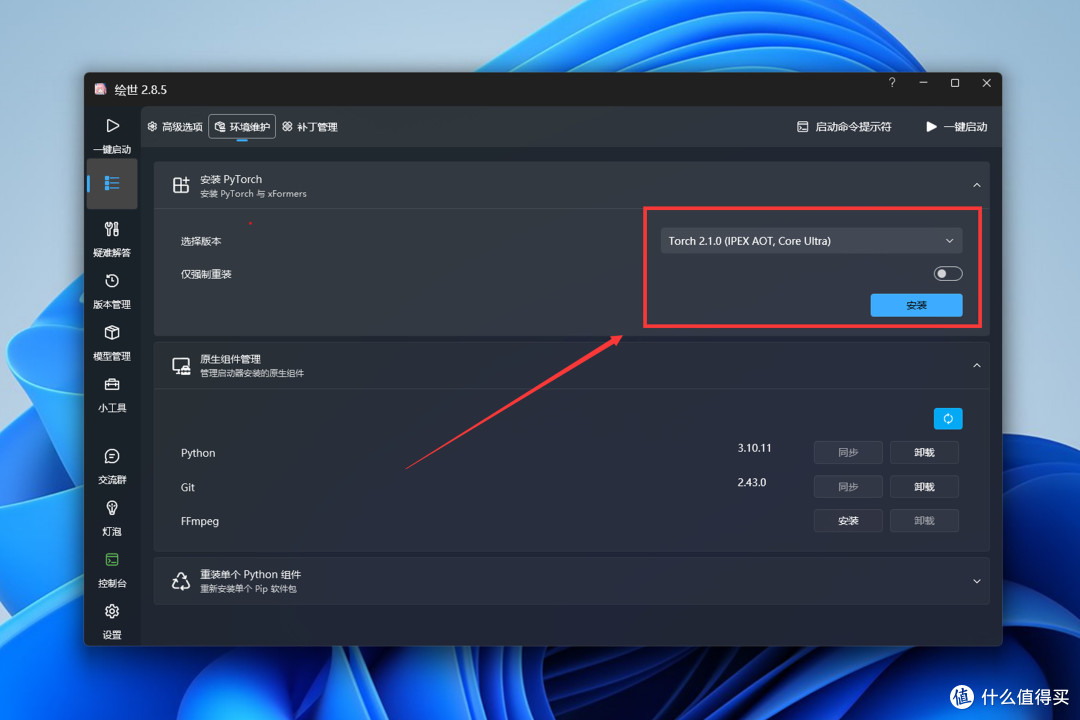This screenshot has width=1080, height=720.
Task: Click 卸载 button for FFmpeg
Action: tap(924, 521)
